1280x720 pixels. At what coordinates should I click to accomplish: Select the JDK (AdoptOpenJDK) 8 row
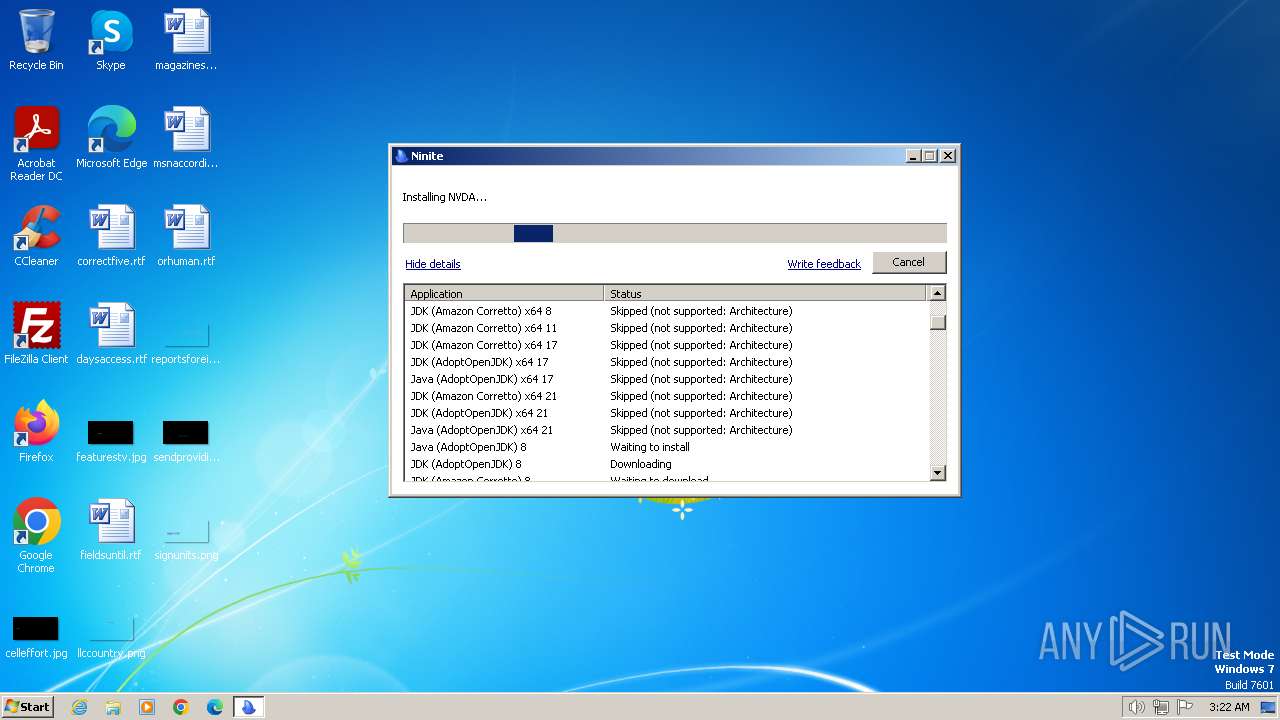tap(666, 464)
